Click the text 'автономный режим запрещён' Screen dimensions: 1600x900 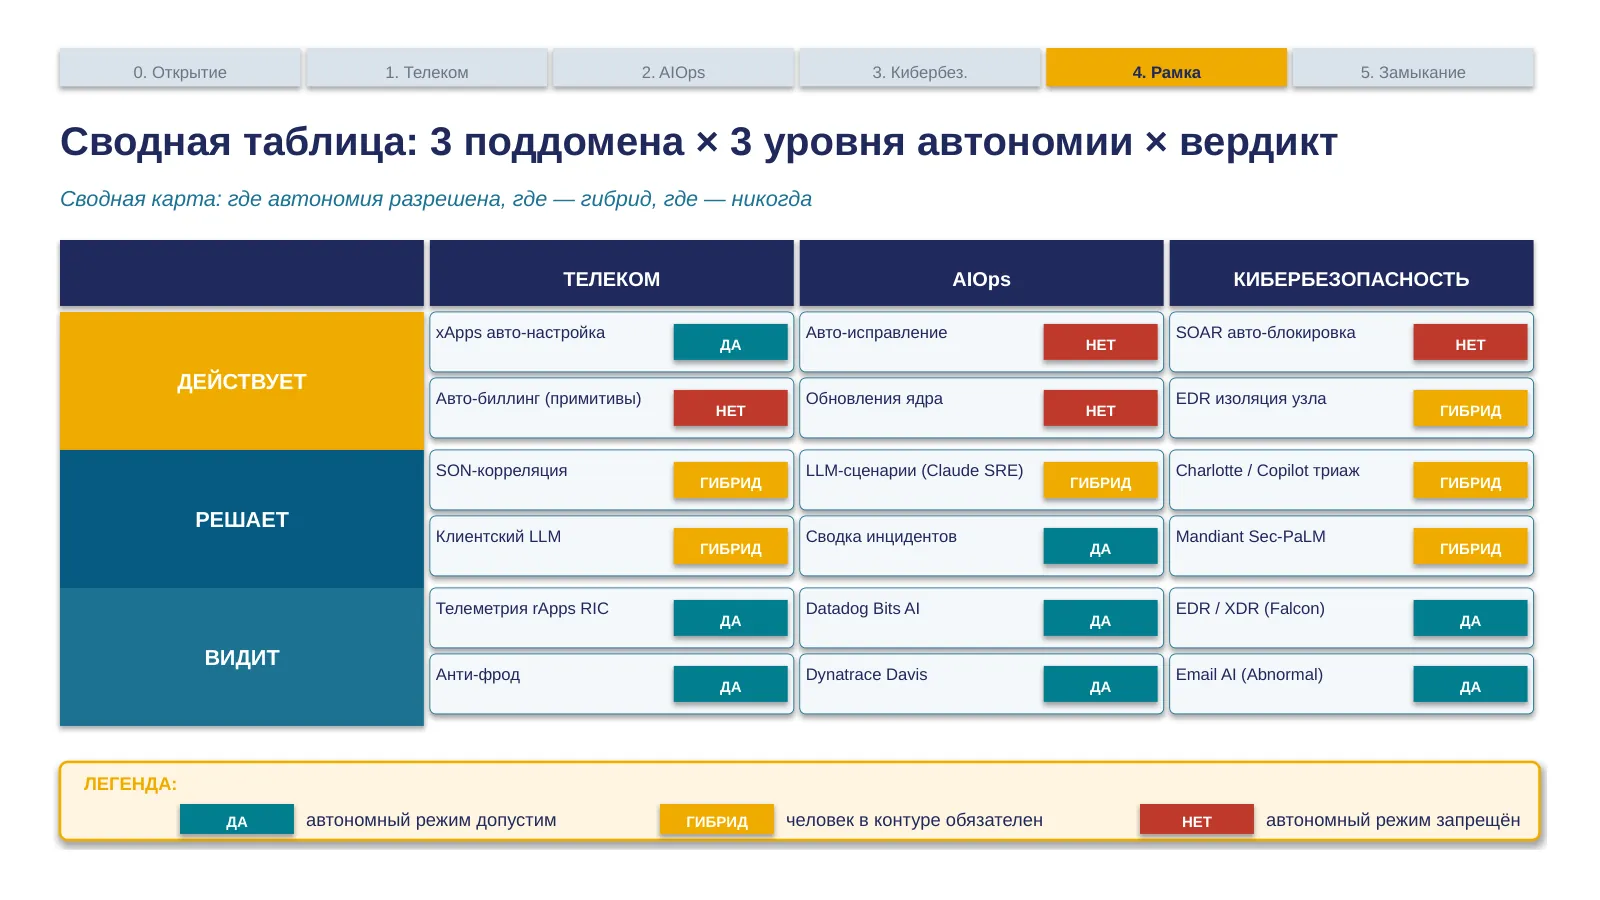tap(1393, 820)
